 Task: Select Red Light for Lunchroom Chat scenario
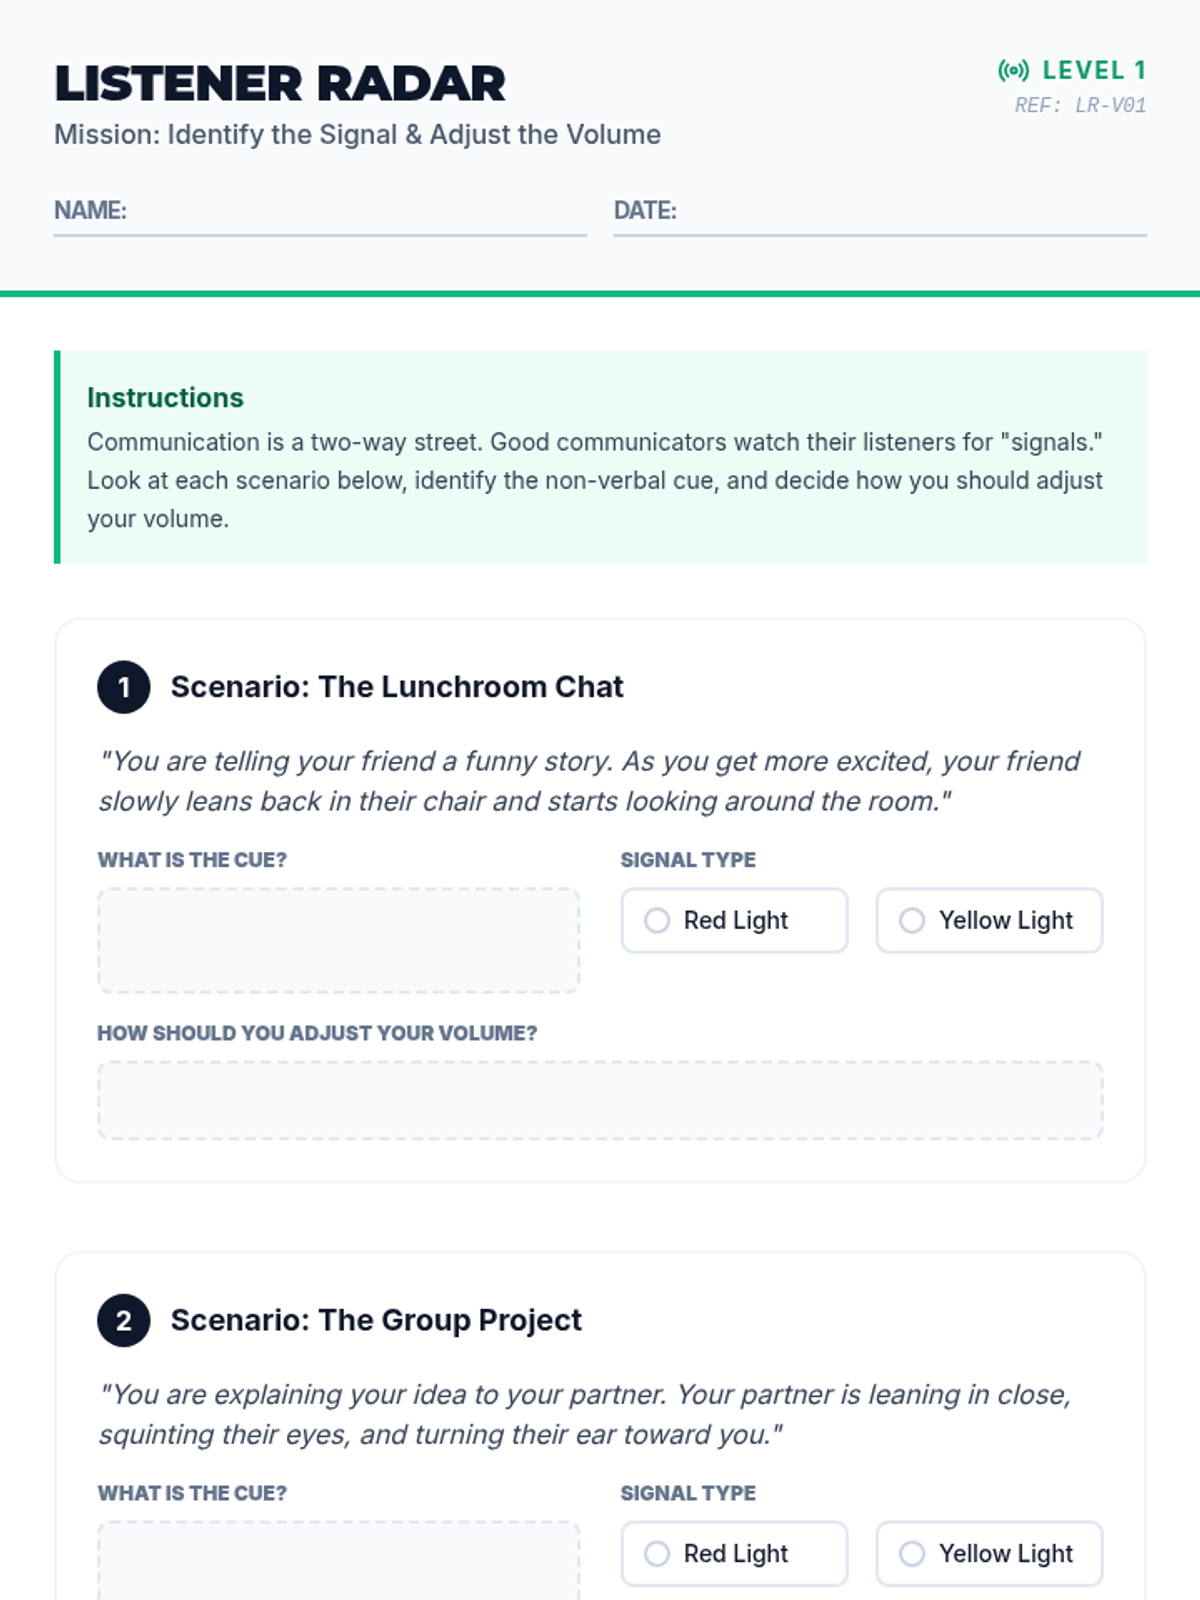click(734, 920)
